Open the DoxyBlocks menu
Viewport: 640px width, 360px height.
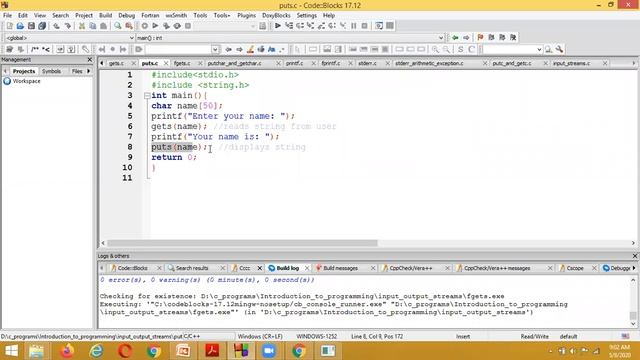(x=276, y=16)
